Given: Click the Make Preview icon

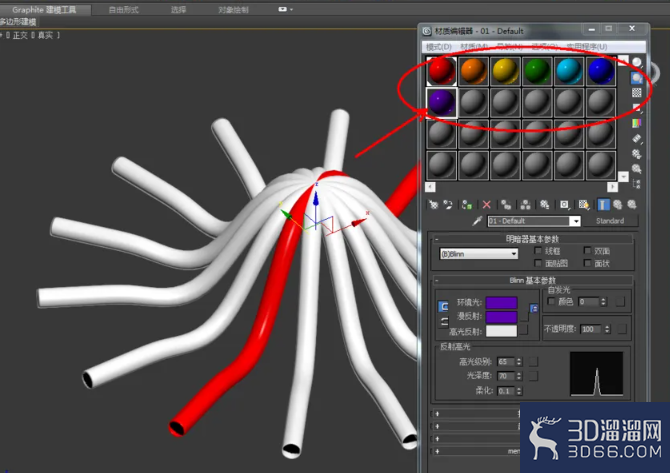Looking at the screenshot, I should 637,138.
